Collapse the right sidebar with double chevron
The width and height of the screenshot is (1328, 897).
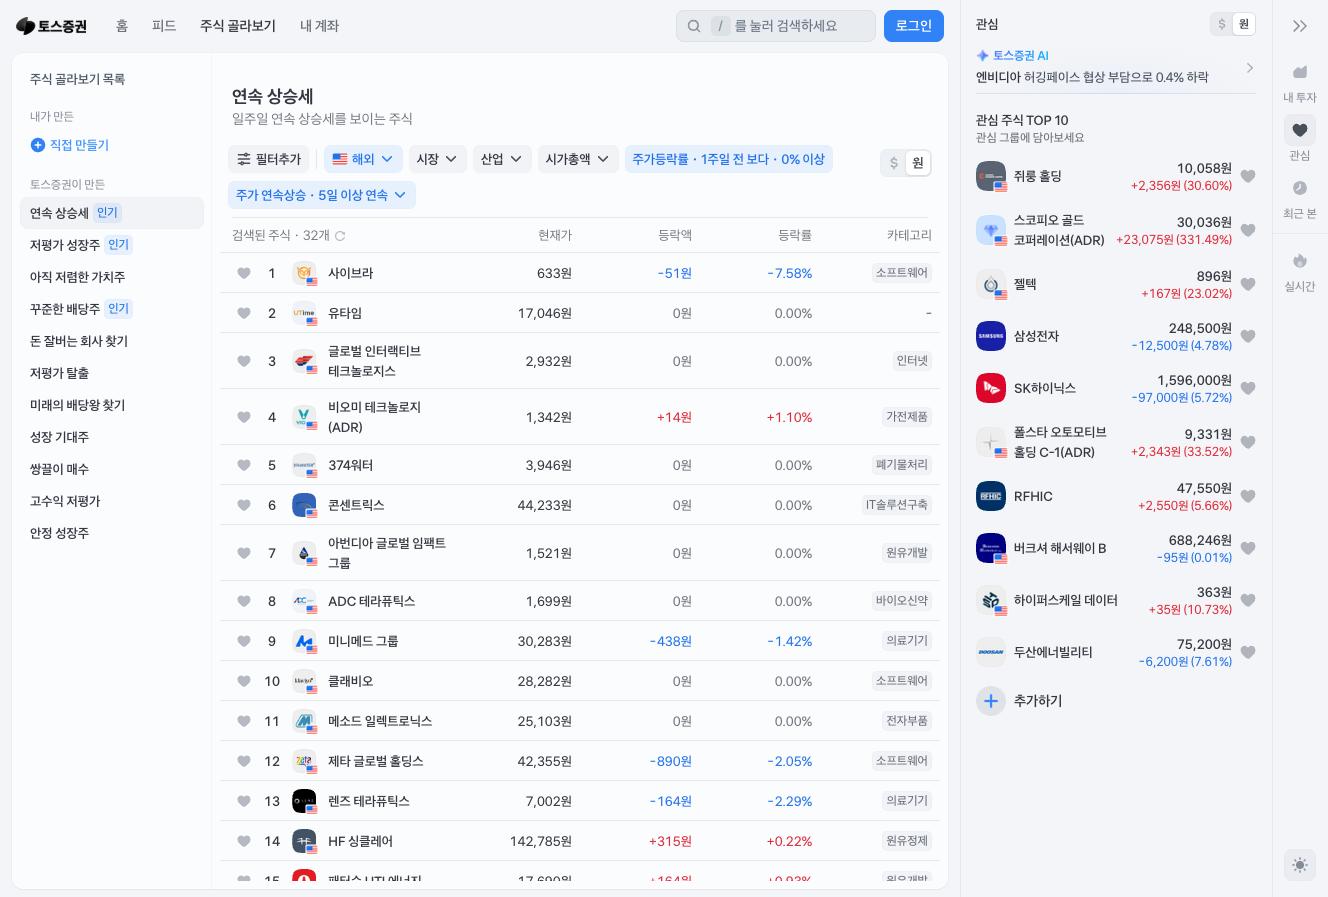click(1300, 26)
